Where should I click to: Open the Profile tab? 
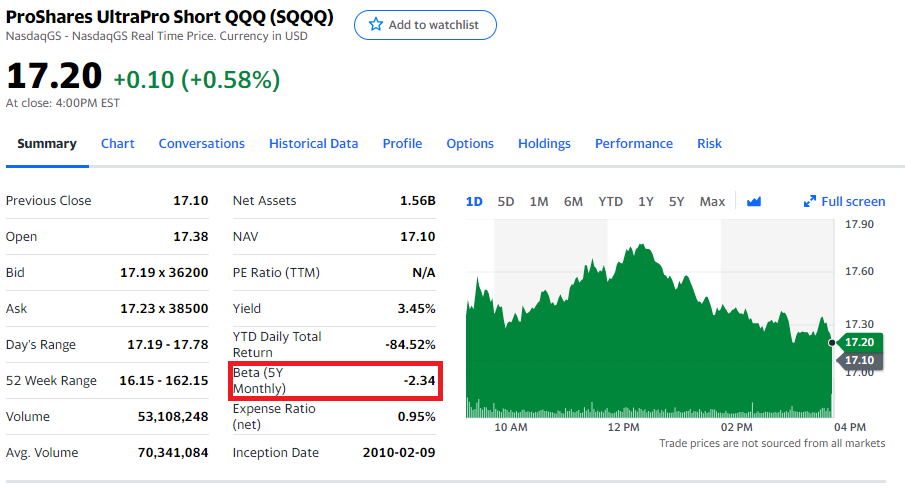(402, 144)
